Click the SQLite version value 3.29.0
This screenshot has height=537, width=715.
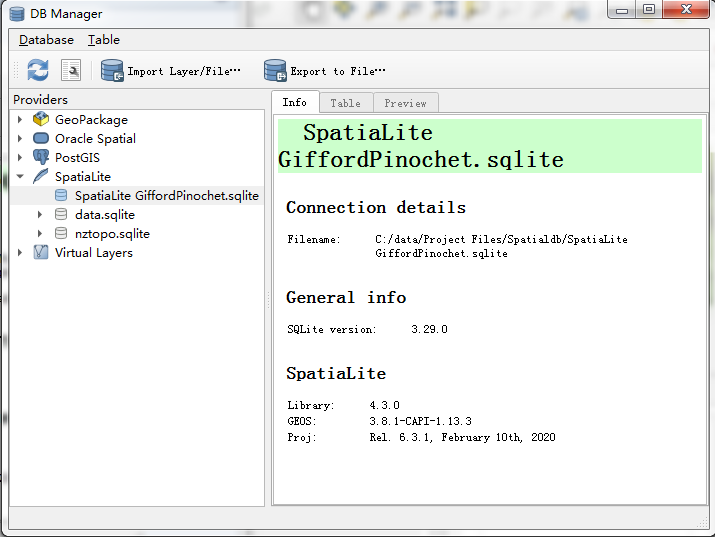pyautogui.click(x=429, y=329)
